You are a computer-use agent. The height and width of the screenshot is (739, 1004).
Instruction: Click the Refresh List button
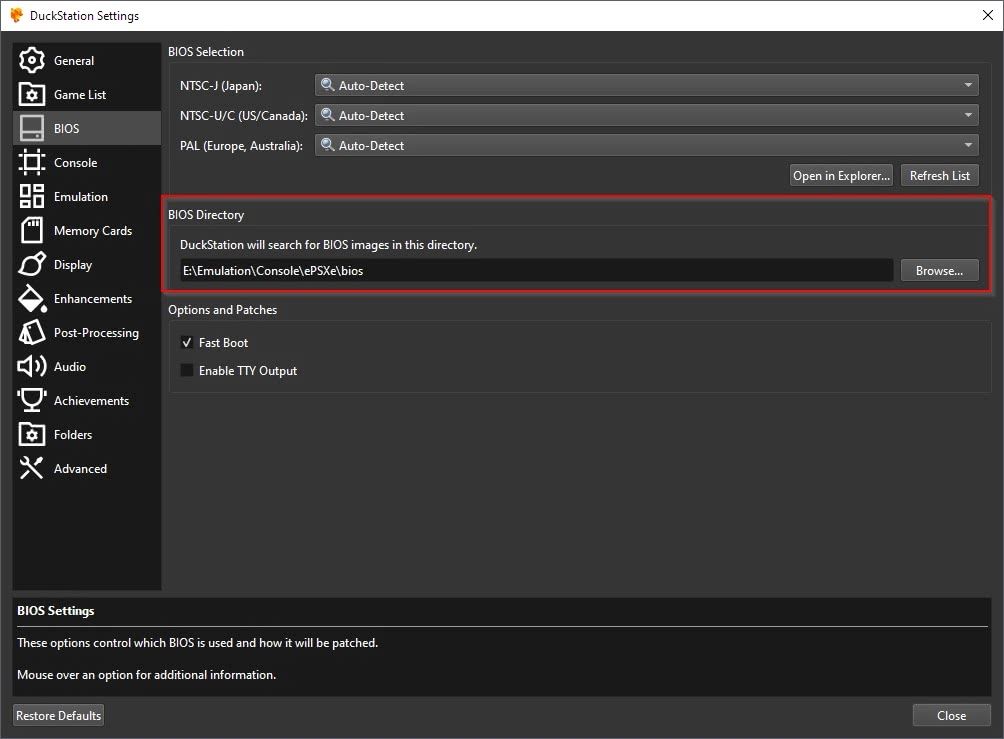coord(939,175)
